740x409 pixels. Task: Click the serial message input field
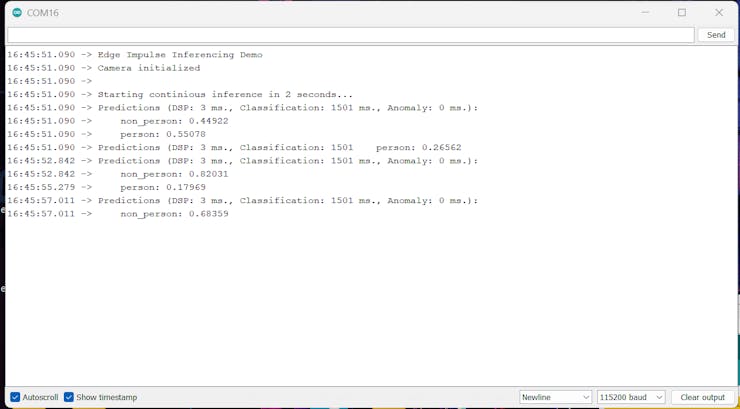(351, 35)
